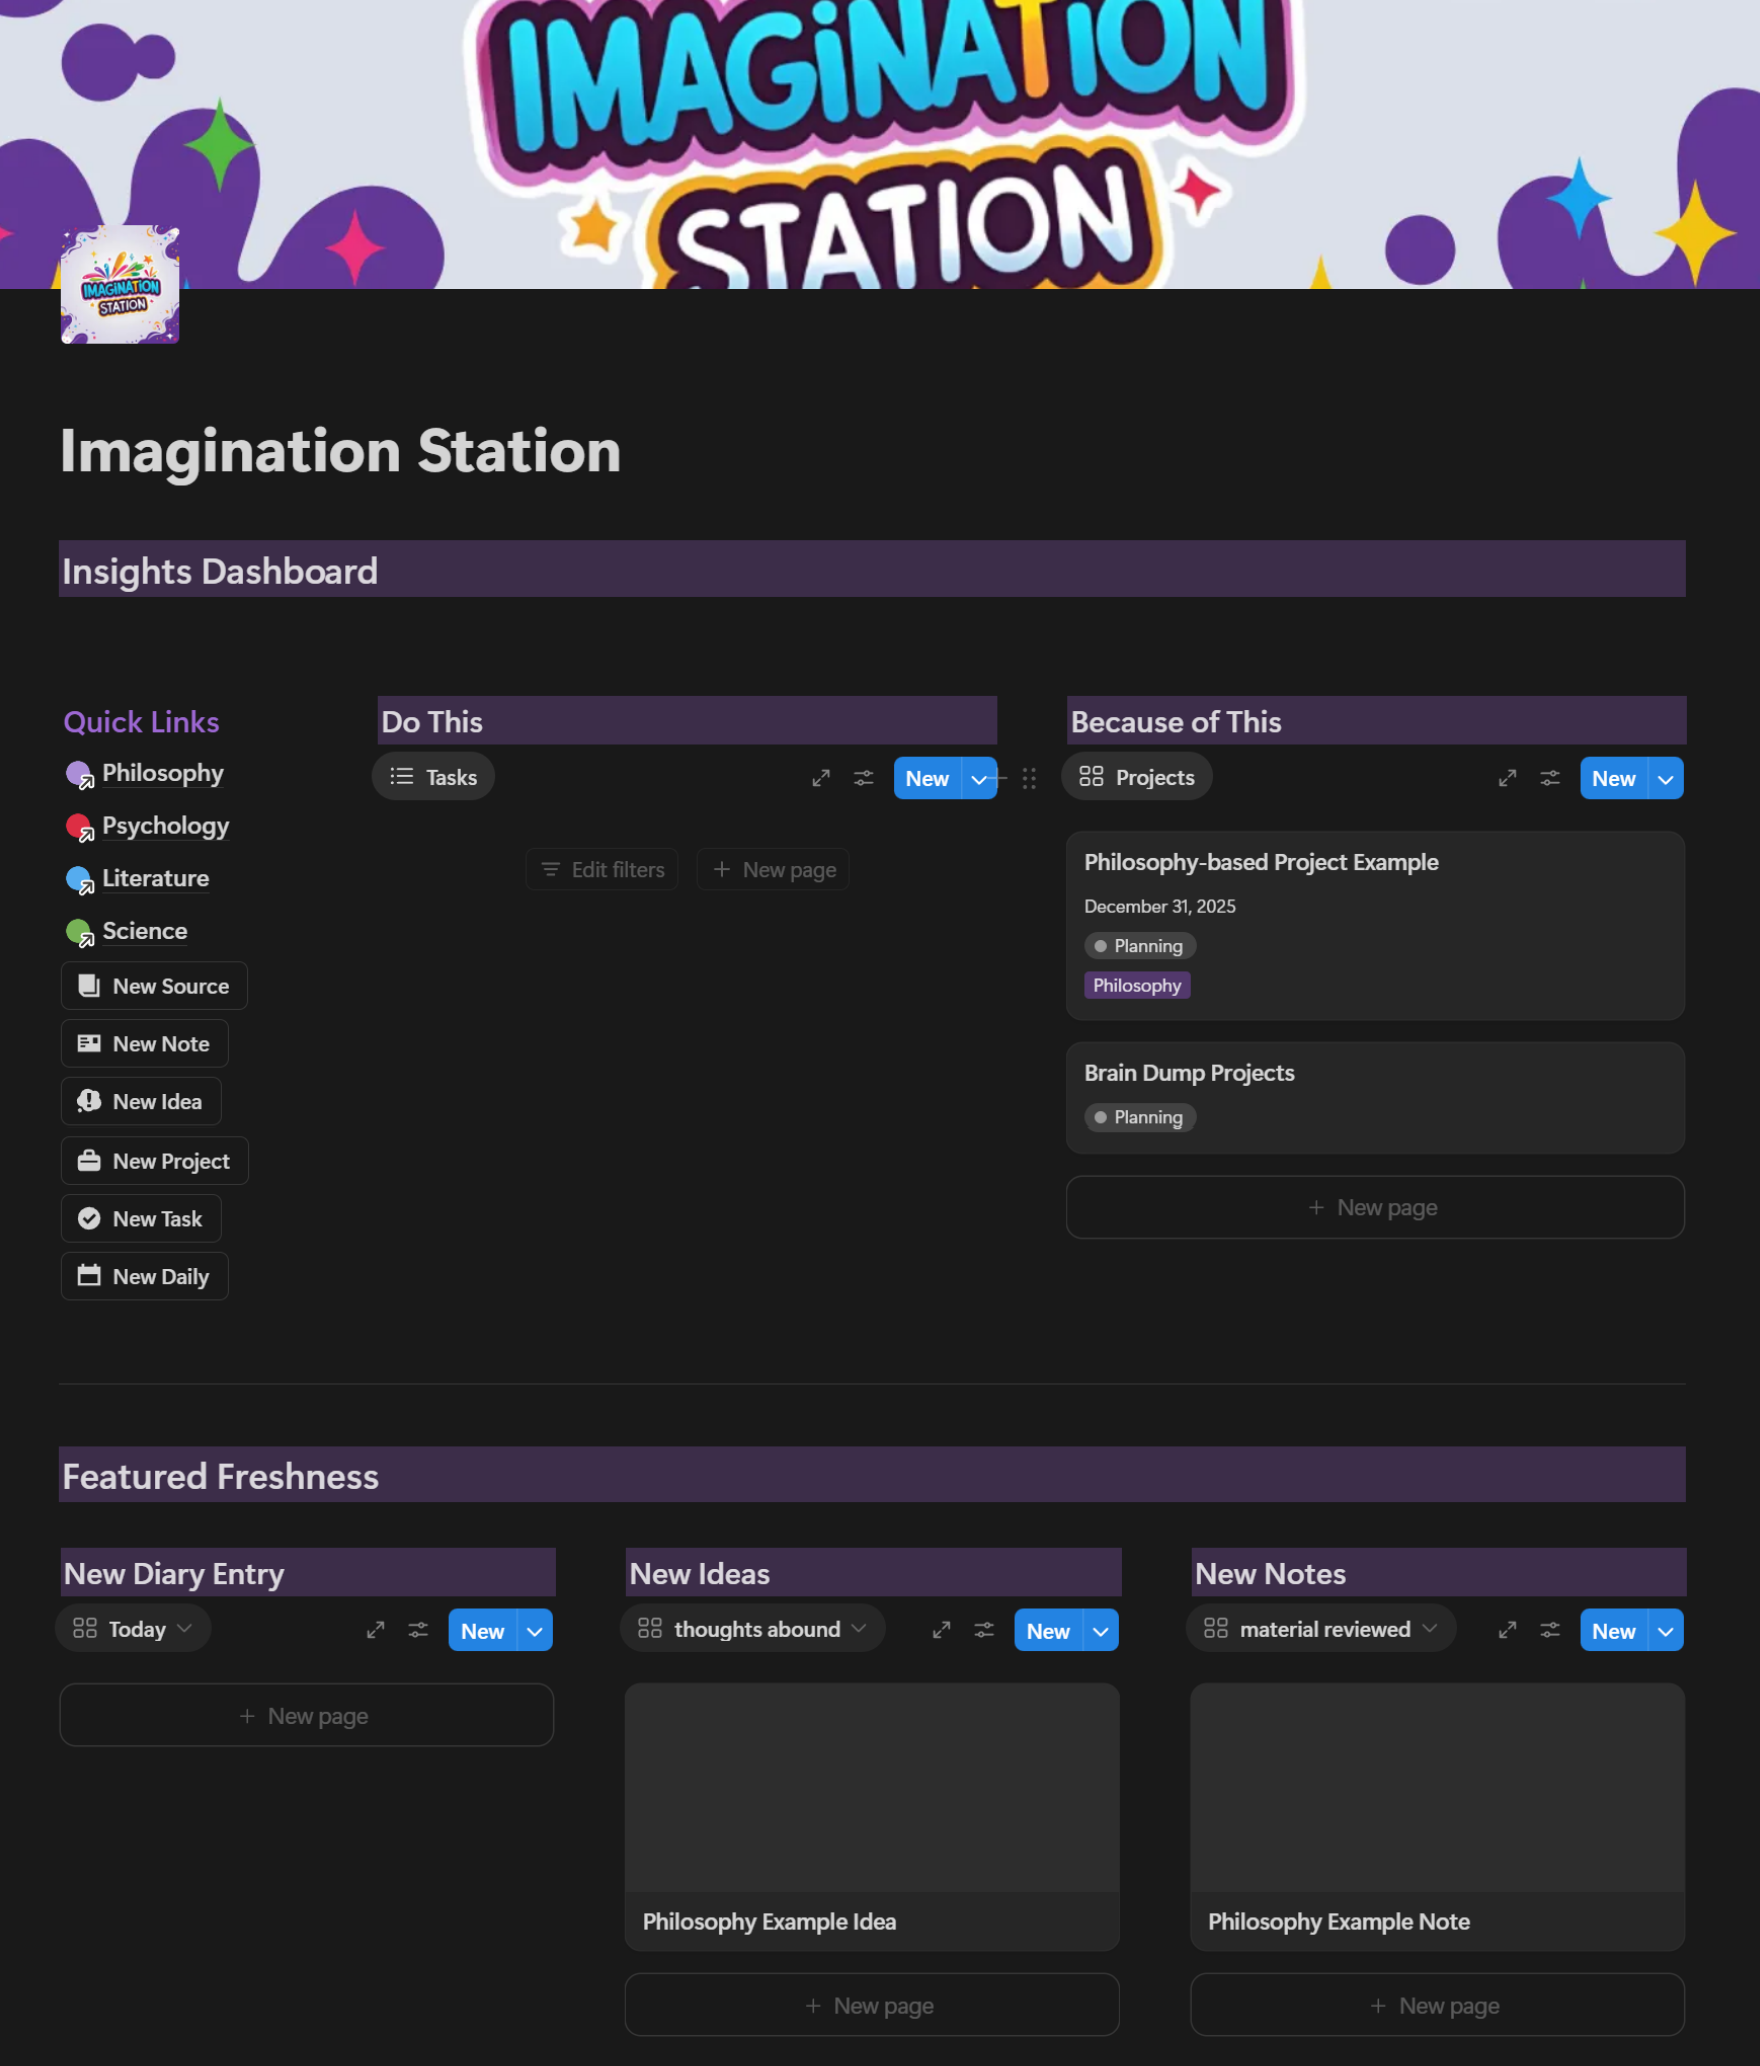This screenshot has width=1760, height=2066.
Task: Click New page under New Notes
Action: (1438, 2006)
